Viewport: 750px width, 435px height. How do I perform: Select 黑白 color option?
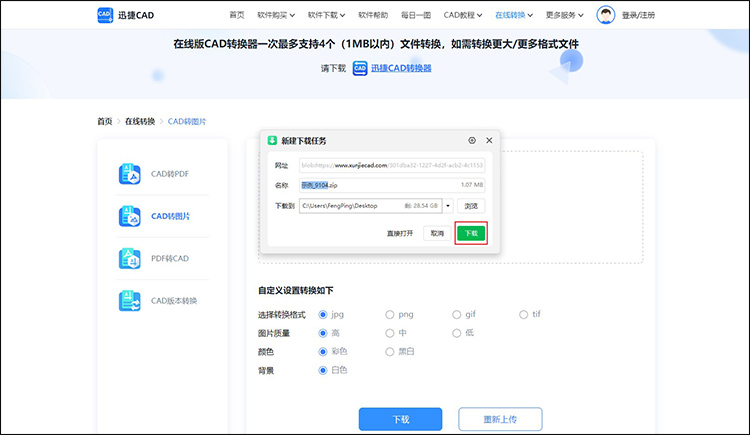point(390,352)
